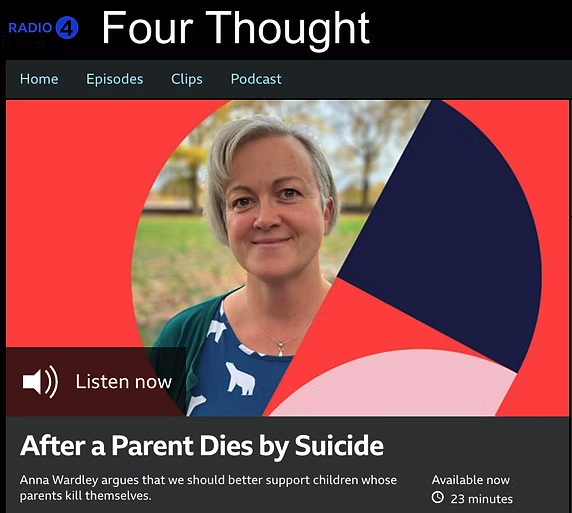Open the Home tab
572x513 pixels.
click(39, 79)
